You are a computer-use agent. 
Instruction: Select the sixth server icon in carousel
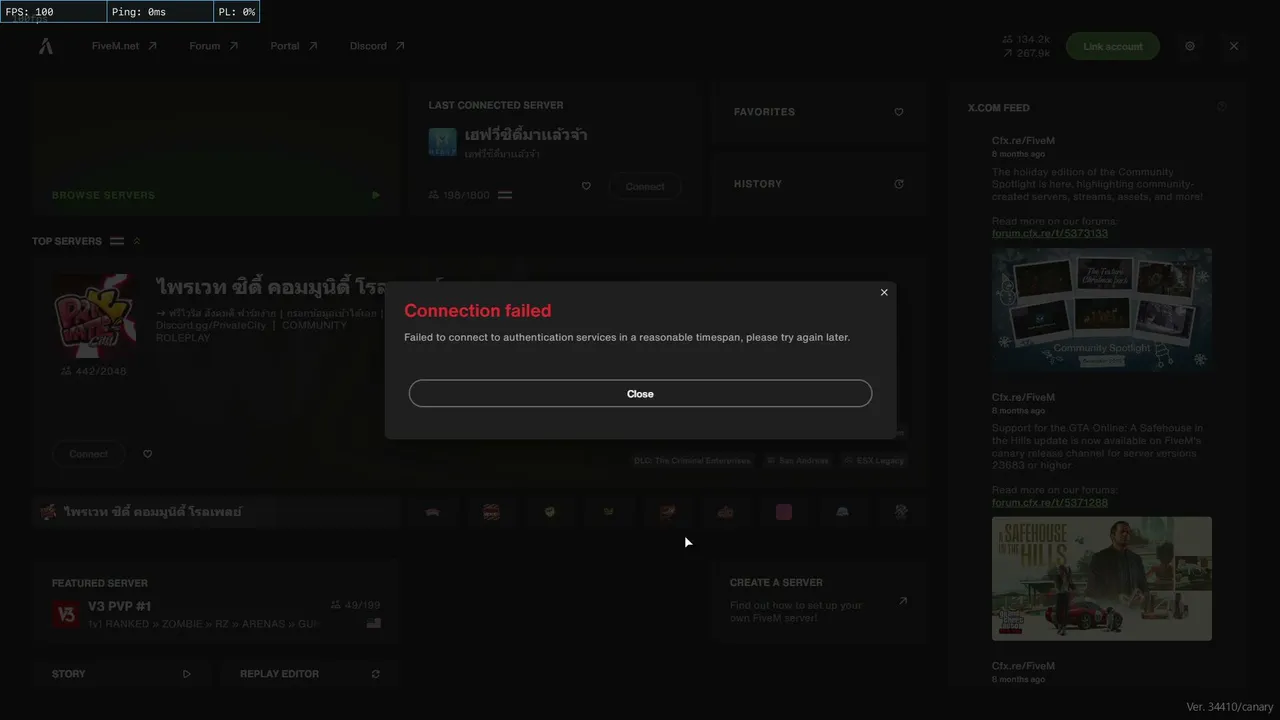[725, 512]
